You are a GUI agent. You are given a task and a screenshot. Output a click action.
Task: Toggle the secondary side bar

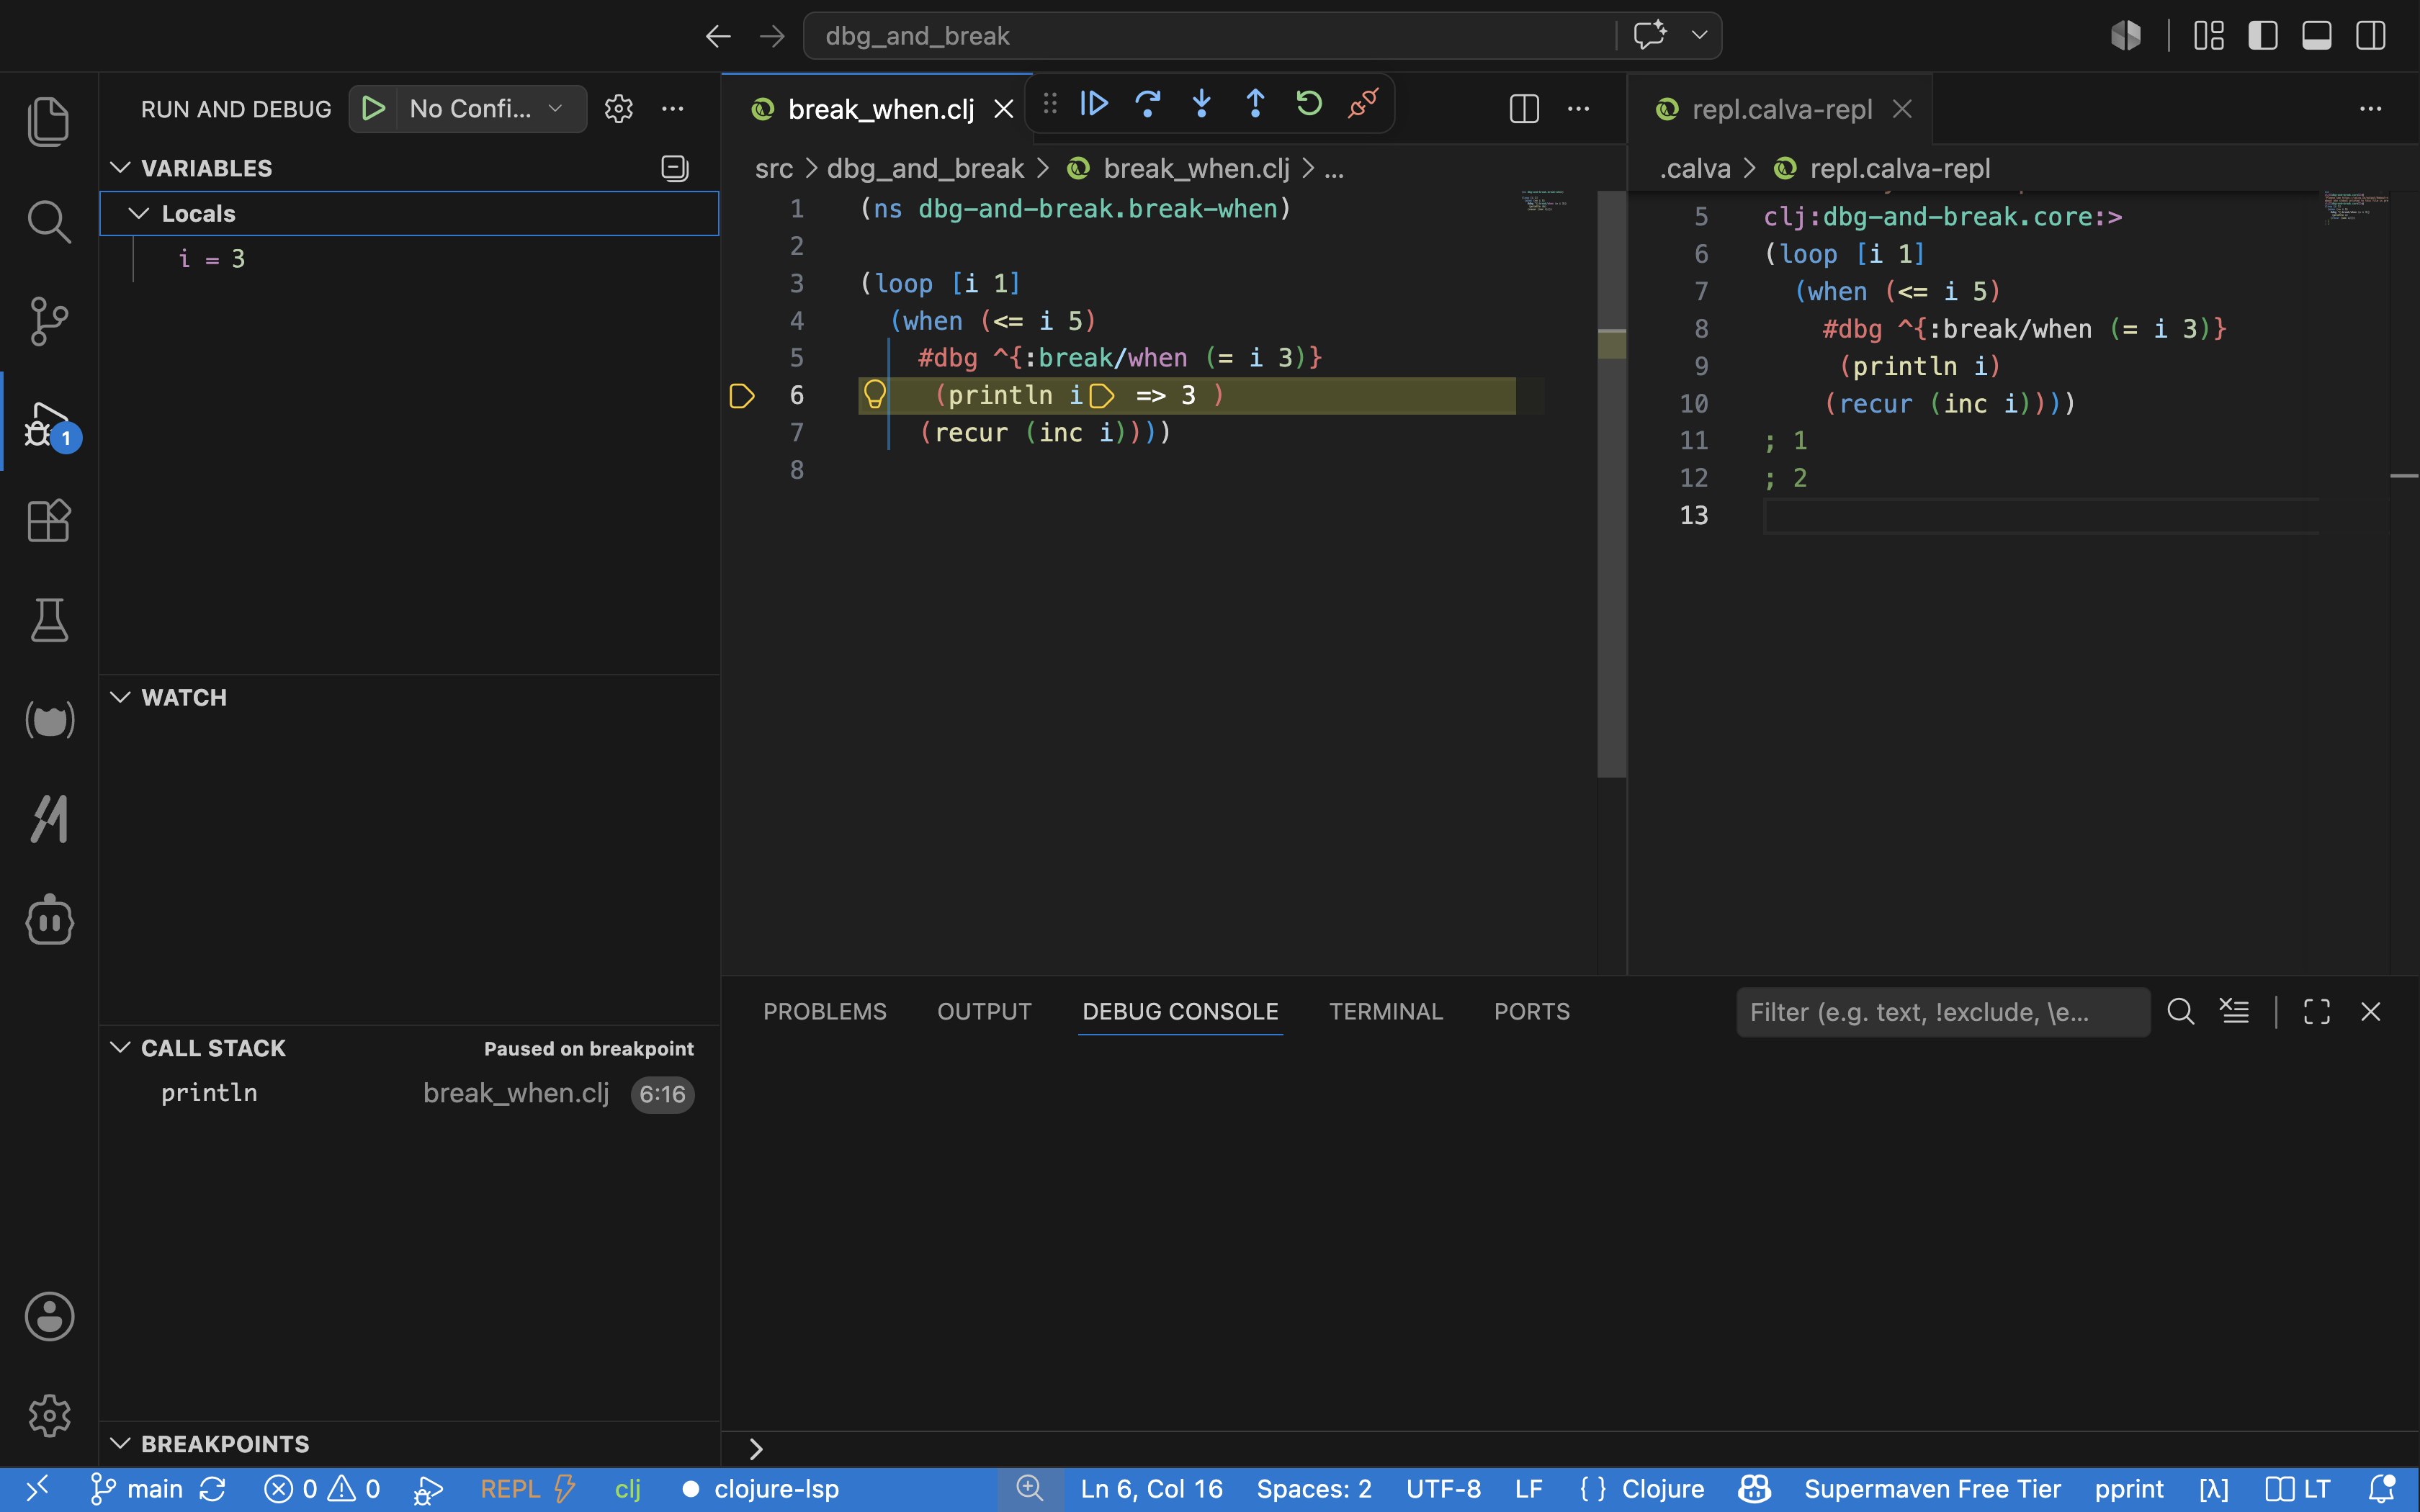point(2371,36)
